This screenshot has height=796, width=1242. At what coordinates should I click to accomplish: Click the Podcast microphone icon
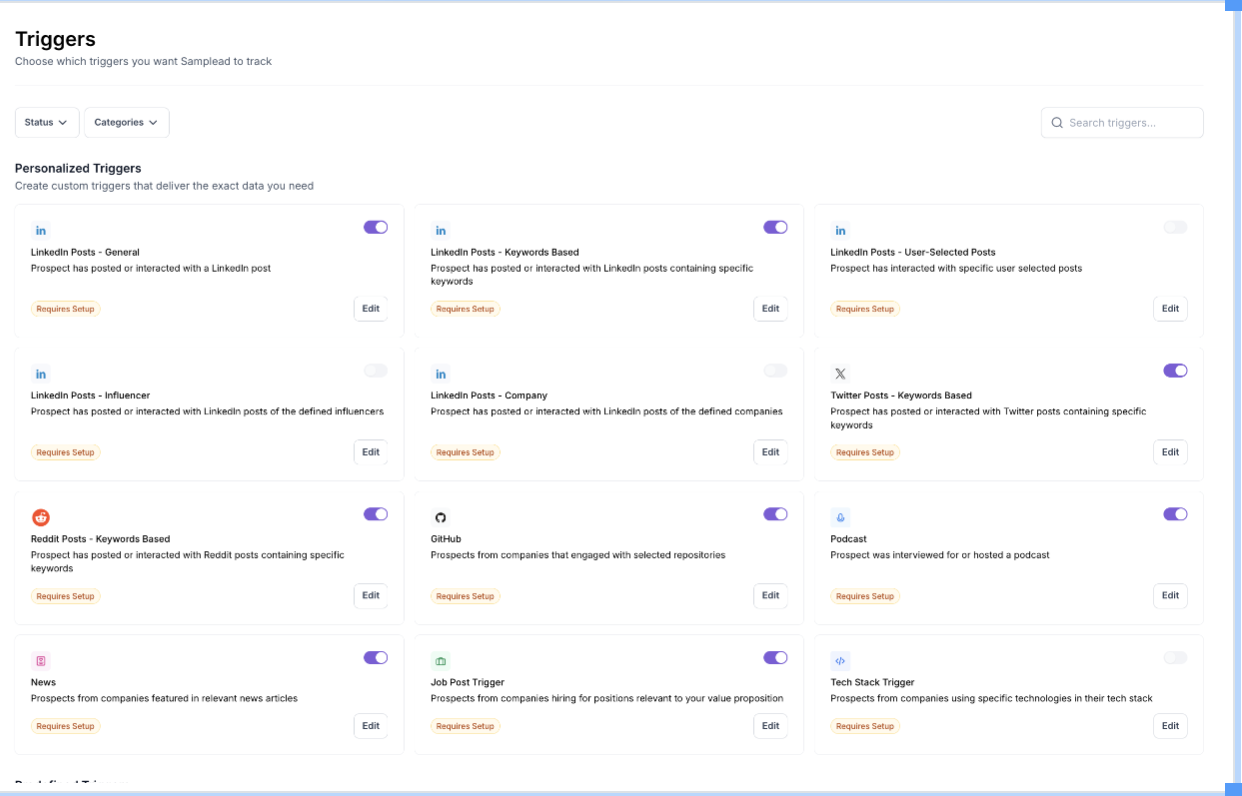841,517
